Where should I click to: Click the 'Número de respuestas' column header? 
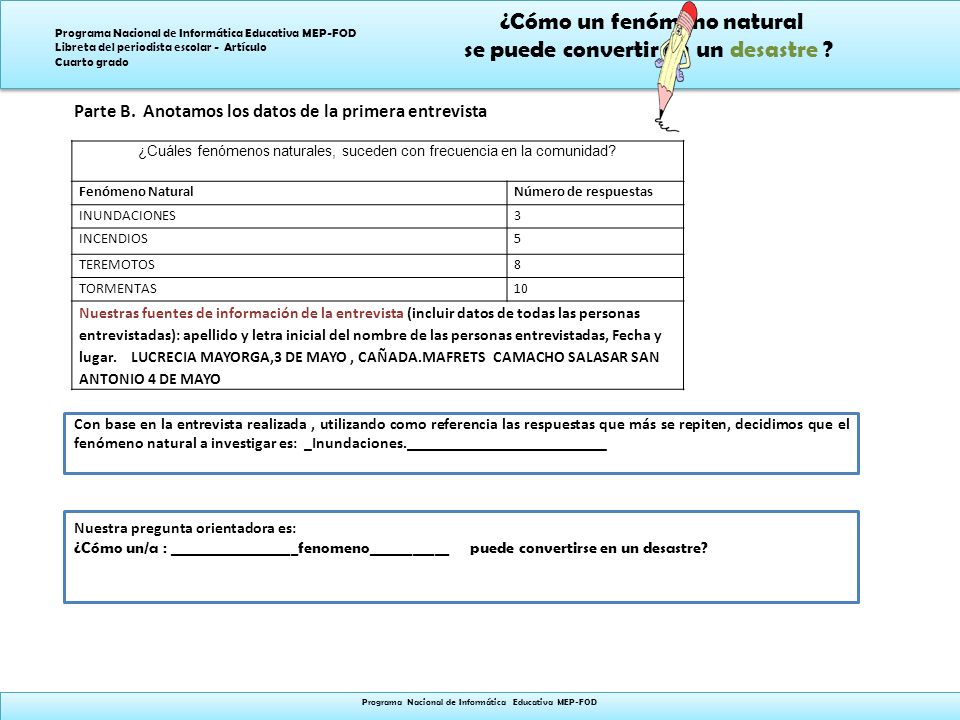point(595,192)
